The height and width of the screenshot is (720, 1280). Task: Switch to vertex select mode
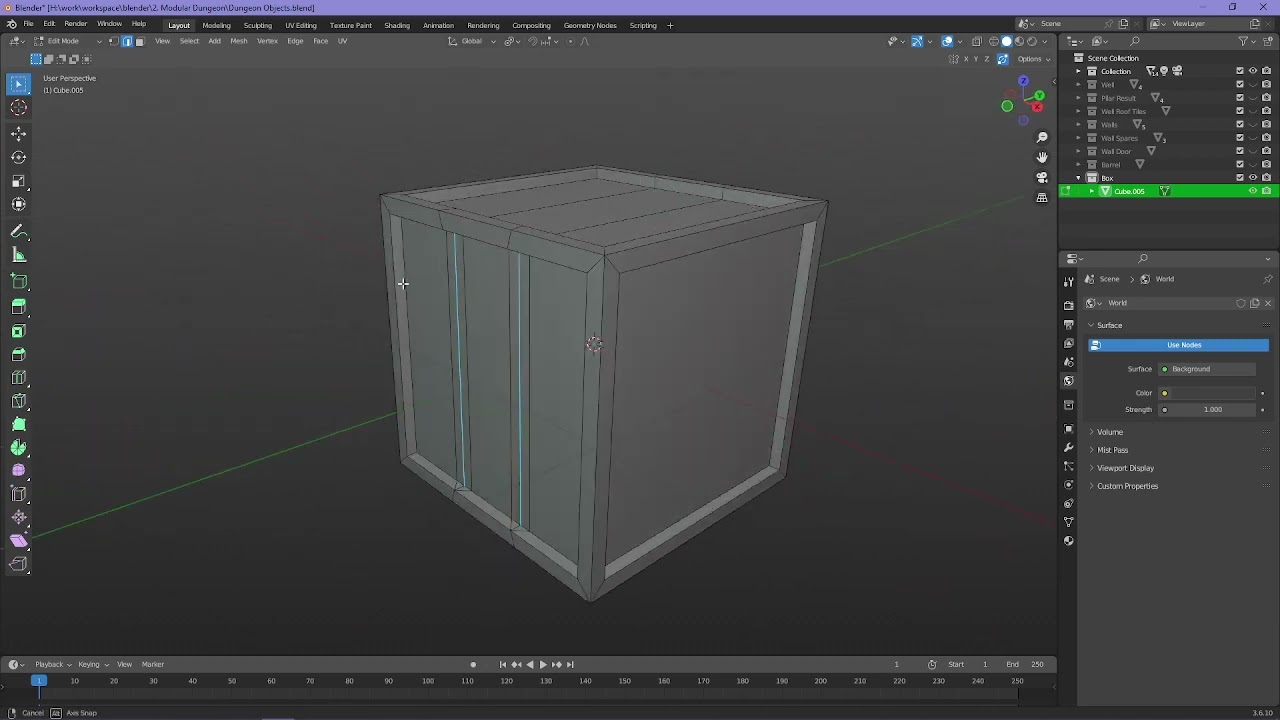[x=115, y=41]
